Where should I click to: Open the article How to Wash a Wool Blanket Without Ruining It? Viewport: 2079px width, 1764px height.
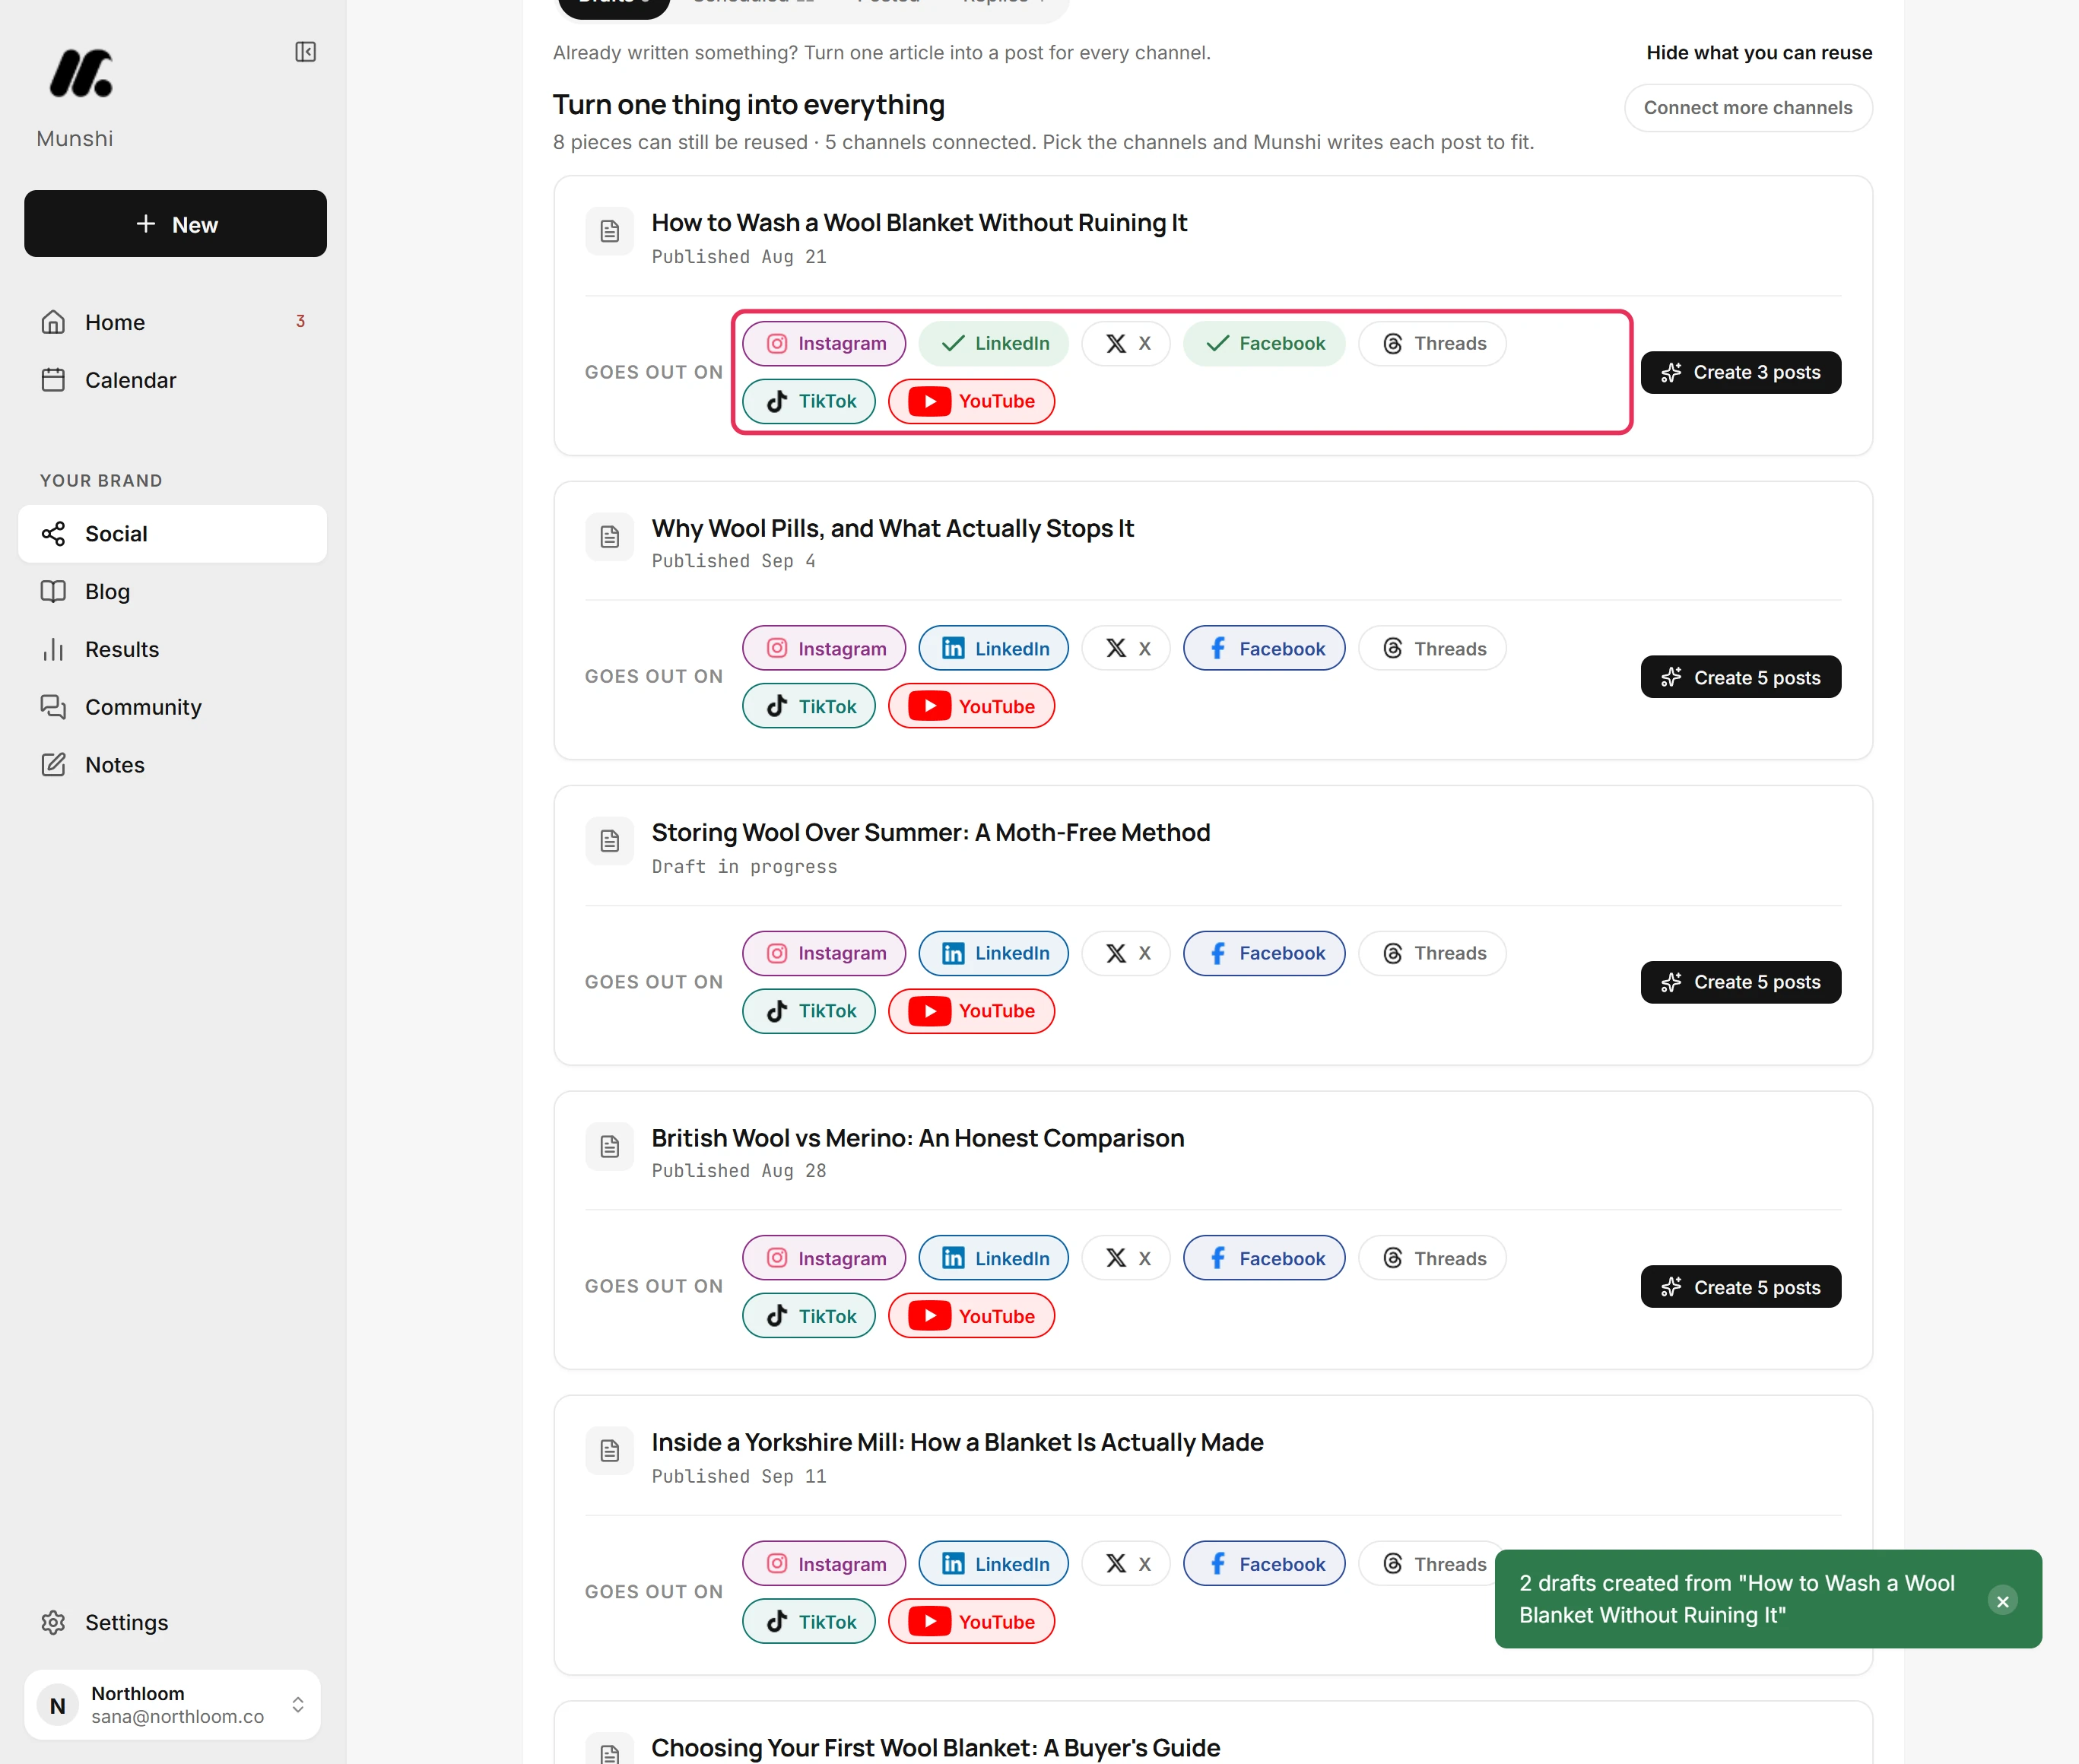coord(919,223)
